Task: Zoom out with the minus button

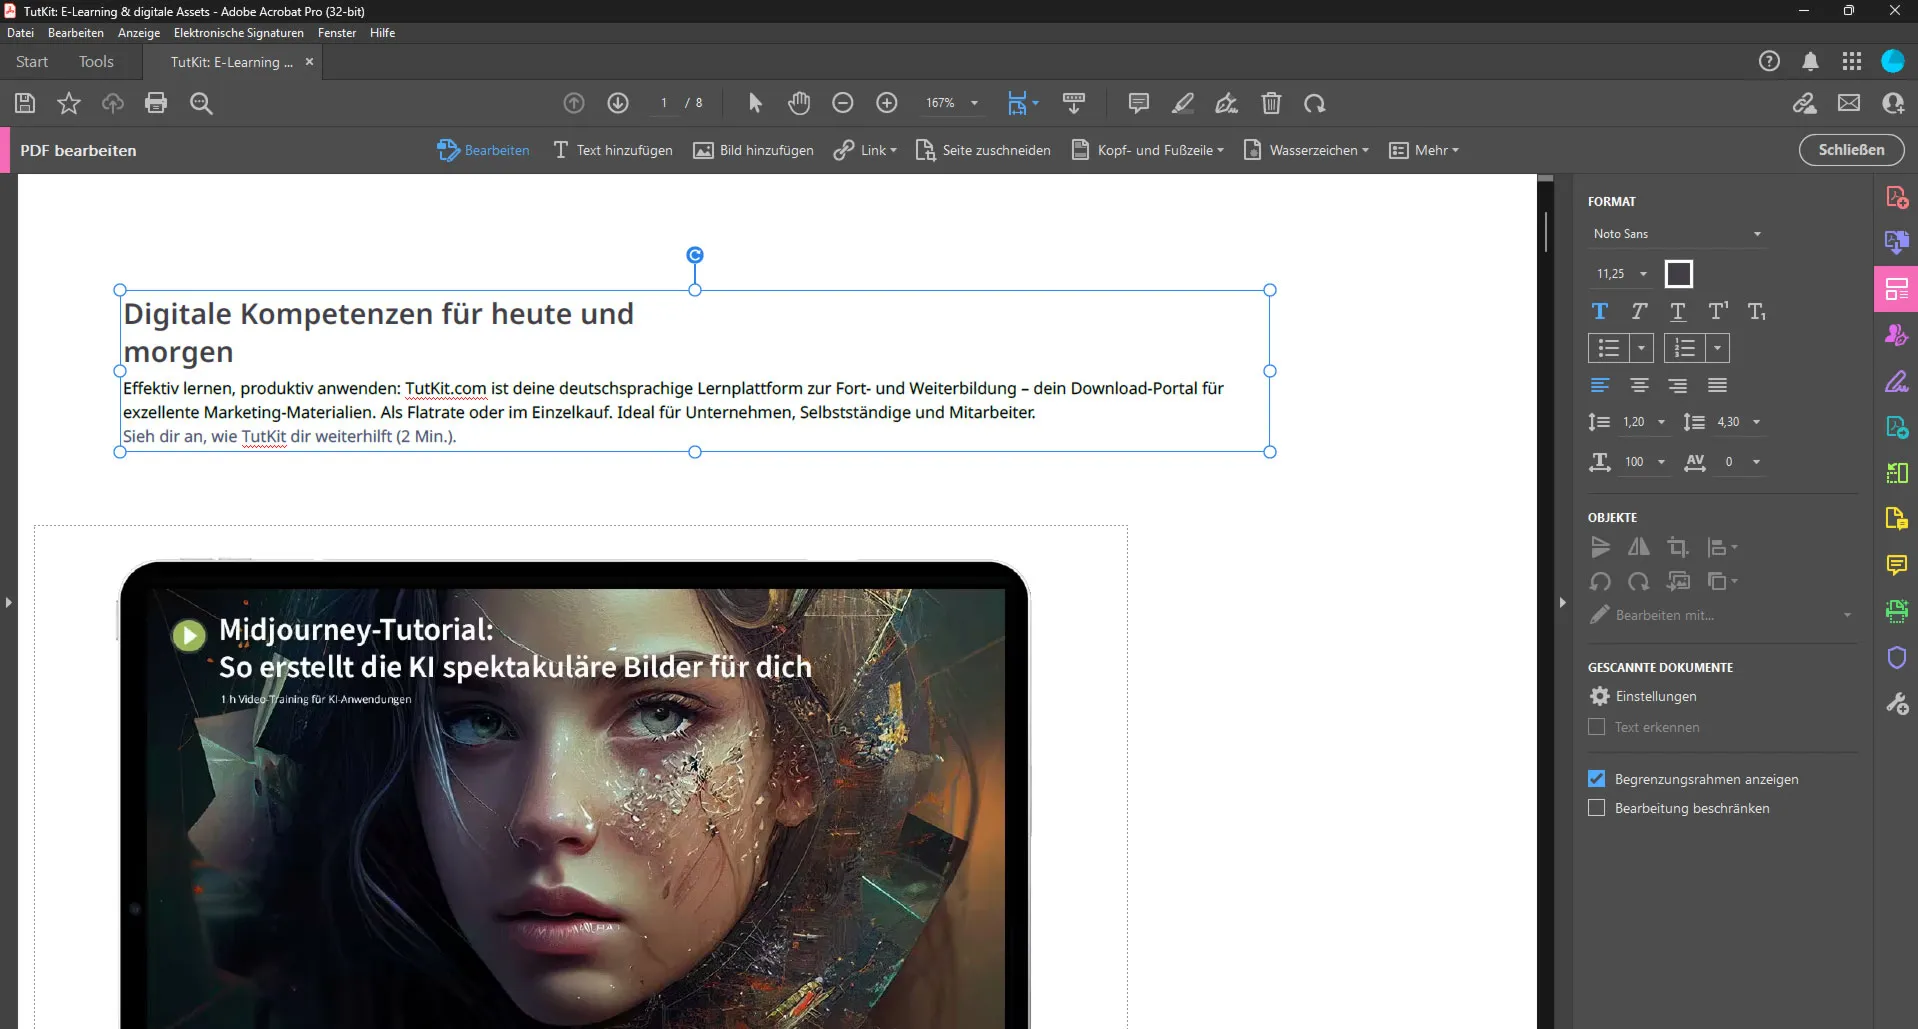Action: [843, 103]
